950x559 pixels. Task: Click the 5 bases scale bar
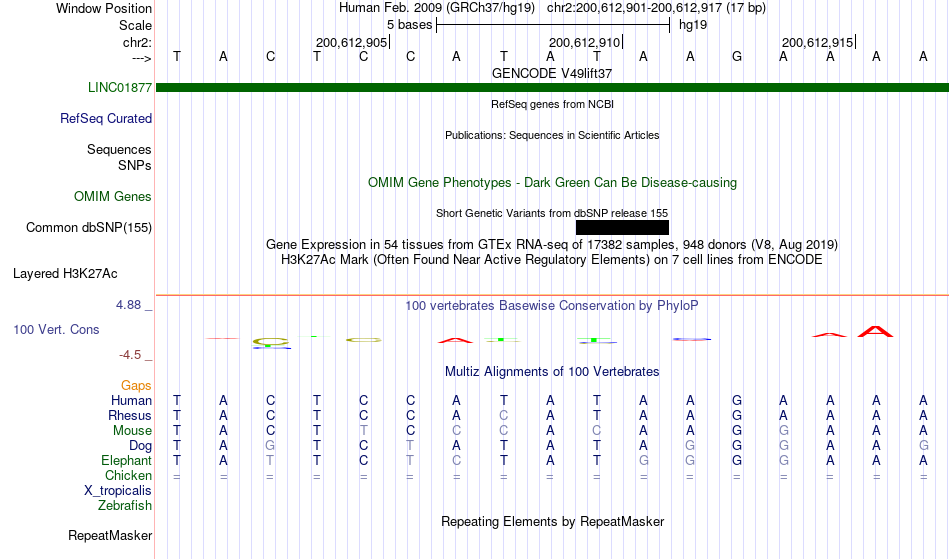553,25
